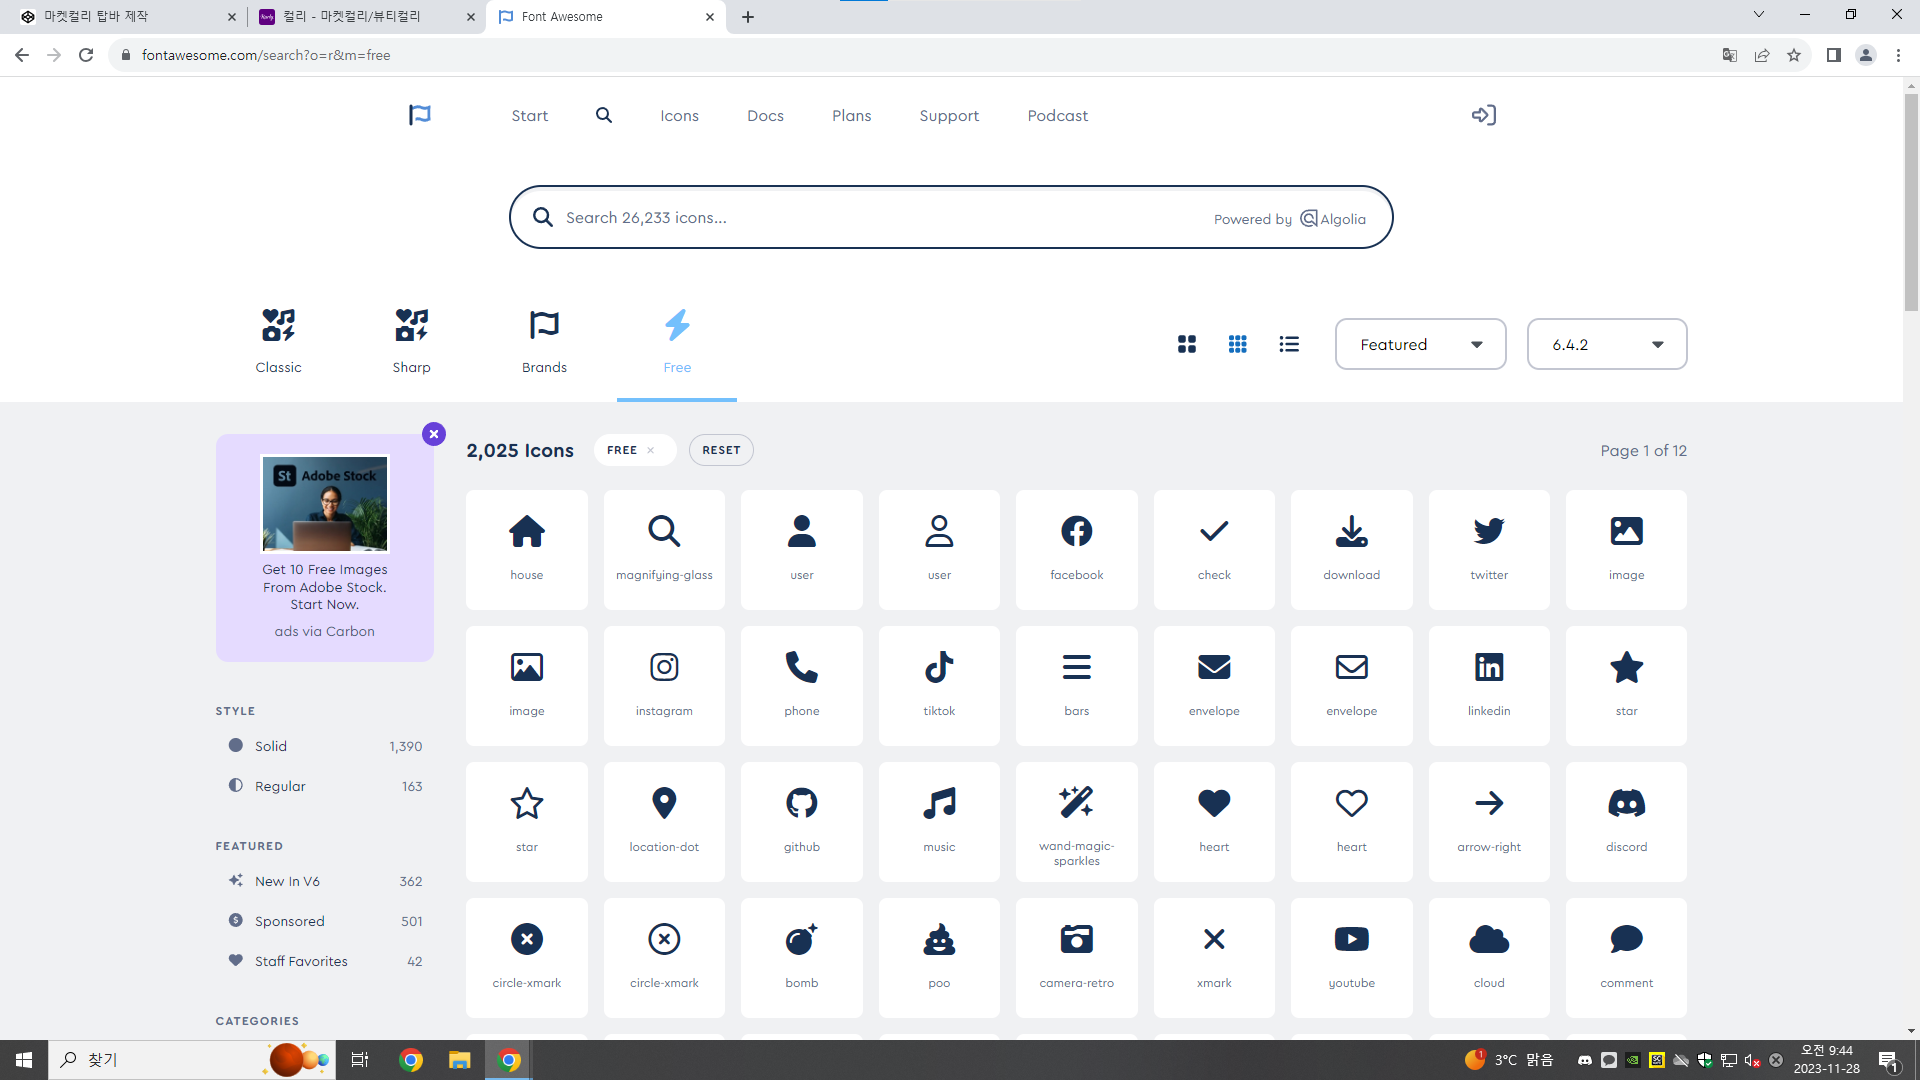This screenshot has width=1920, height=1080.
Task: Select the tiktok icon tile
Action: [938, 684]
